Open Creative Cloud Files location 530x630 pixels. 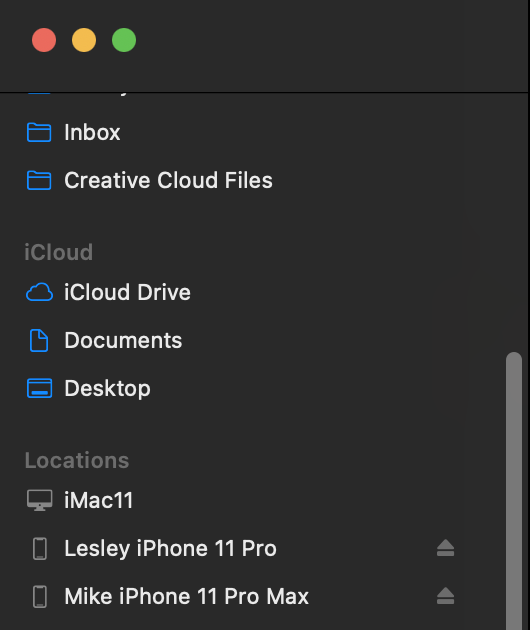pos(168,180)
